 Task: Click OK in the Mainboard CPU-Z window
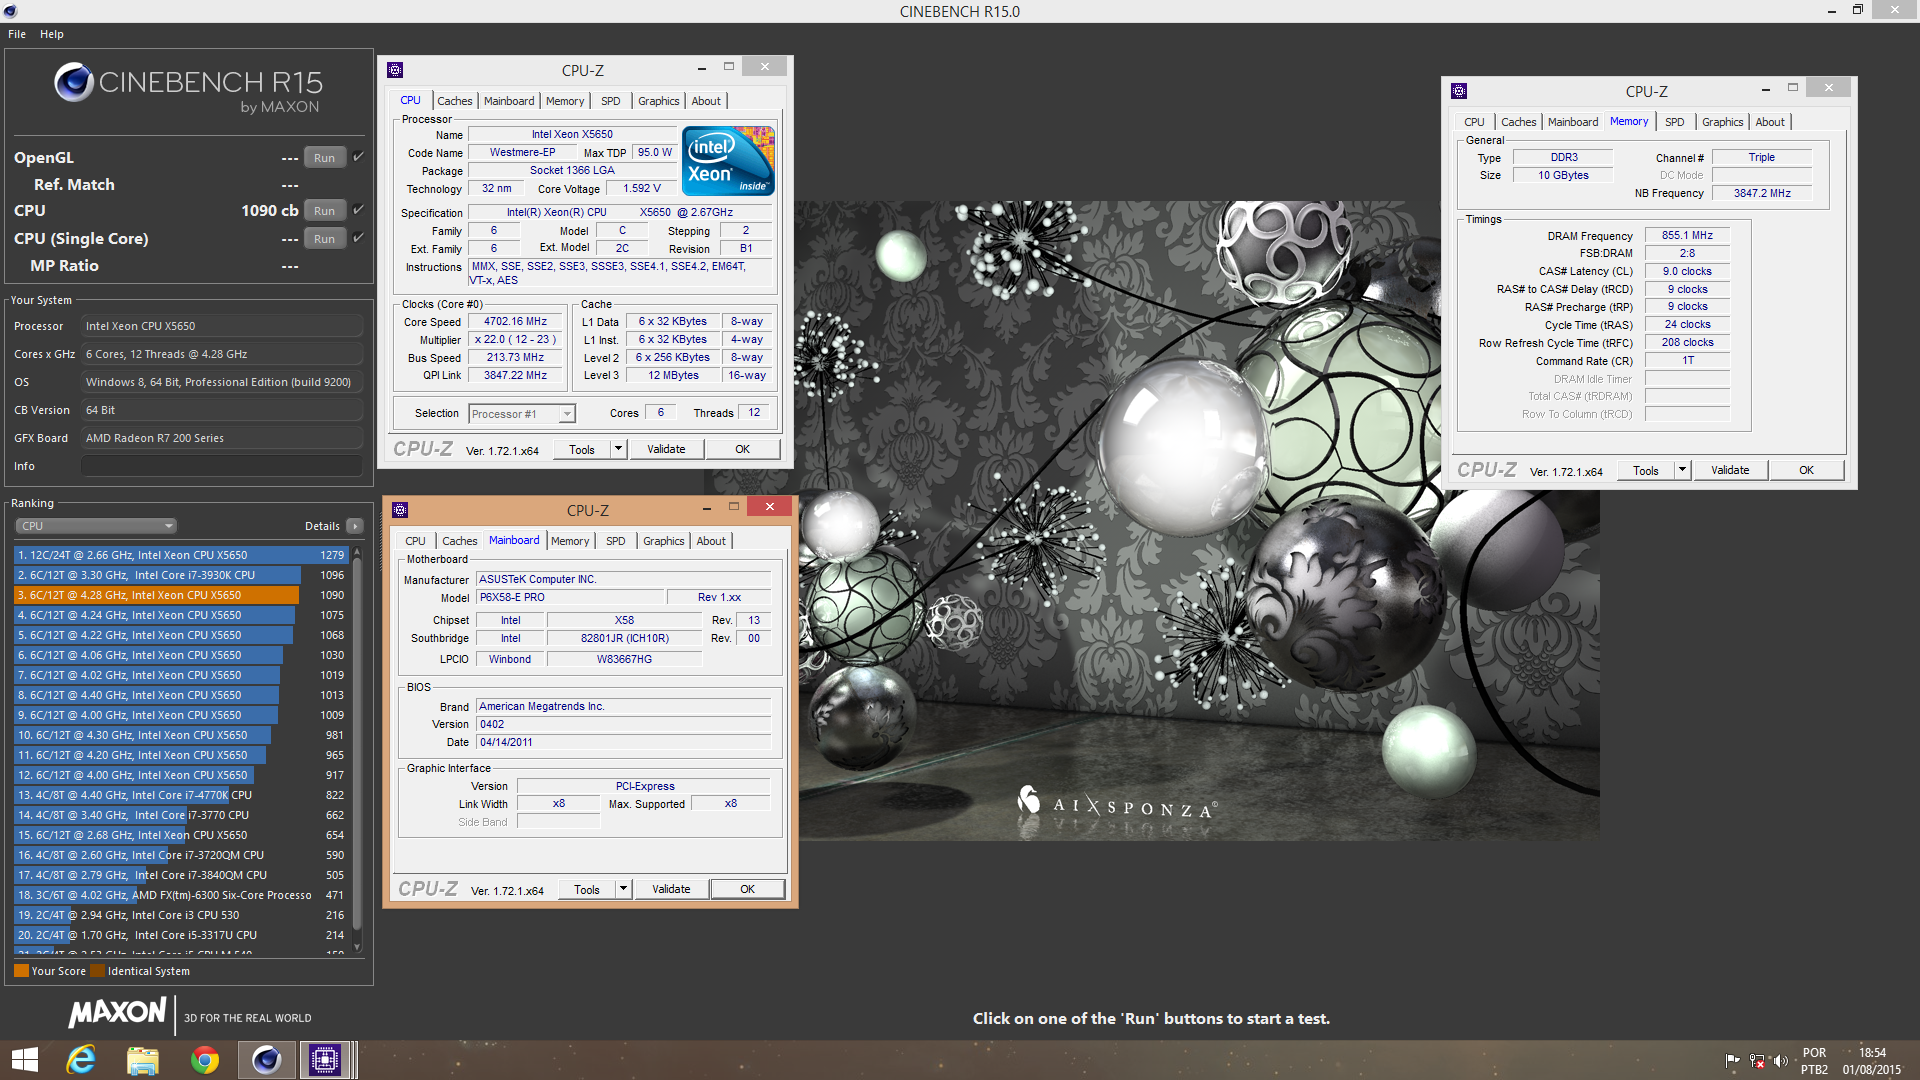[x=747, y=889]
